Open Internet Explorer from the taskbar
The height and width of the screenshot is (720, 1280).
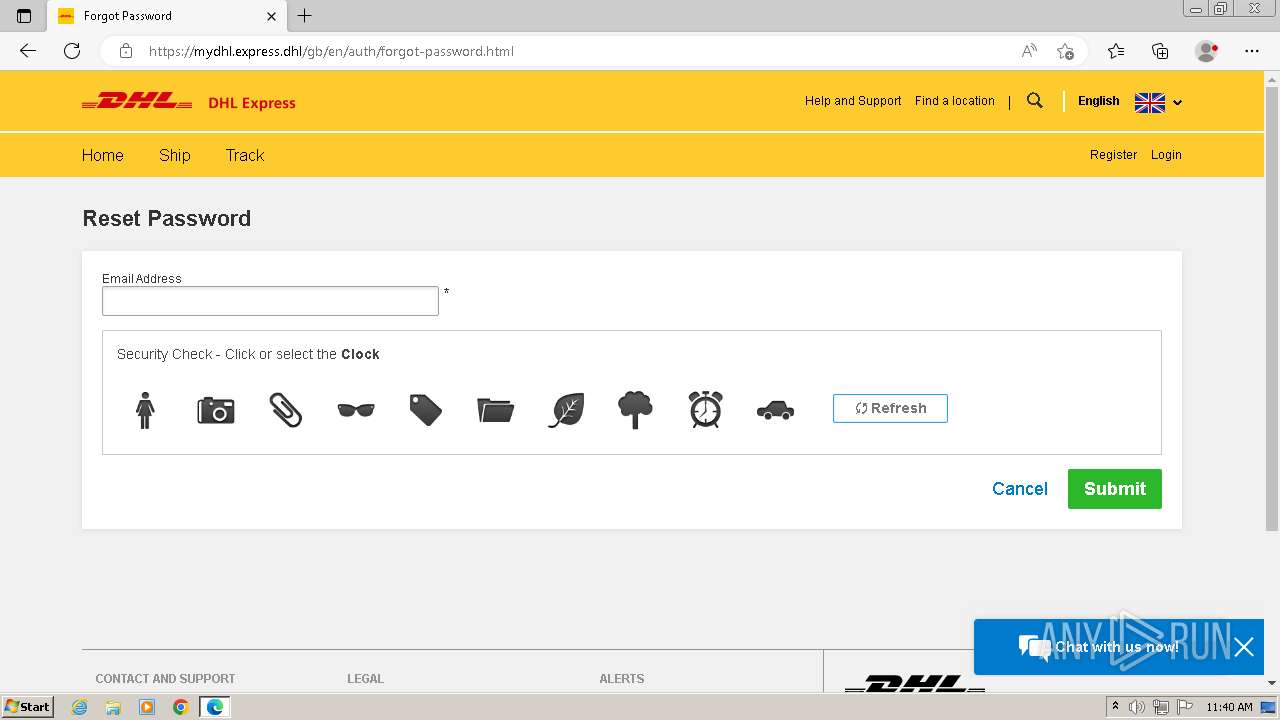[80, 707]
